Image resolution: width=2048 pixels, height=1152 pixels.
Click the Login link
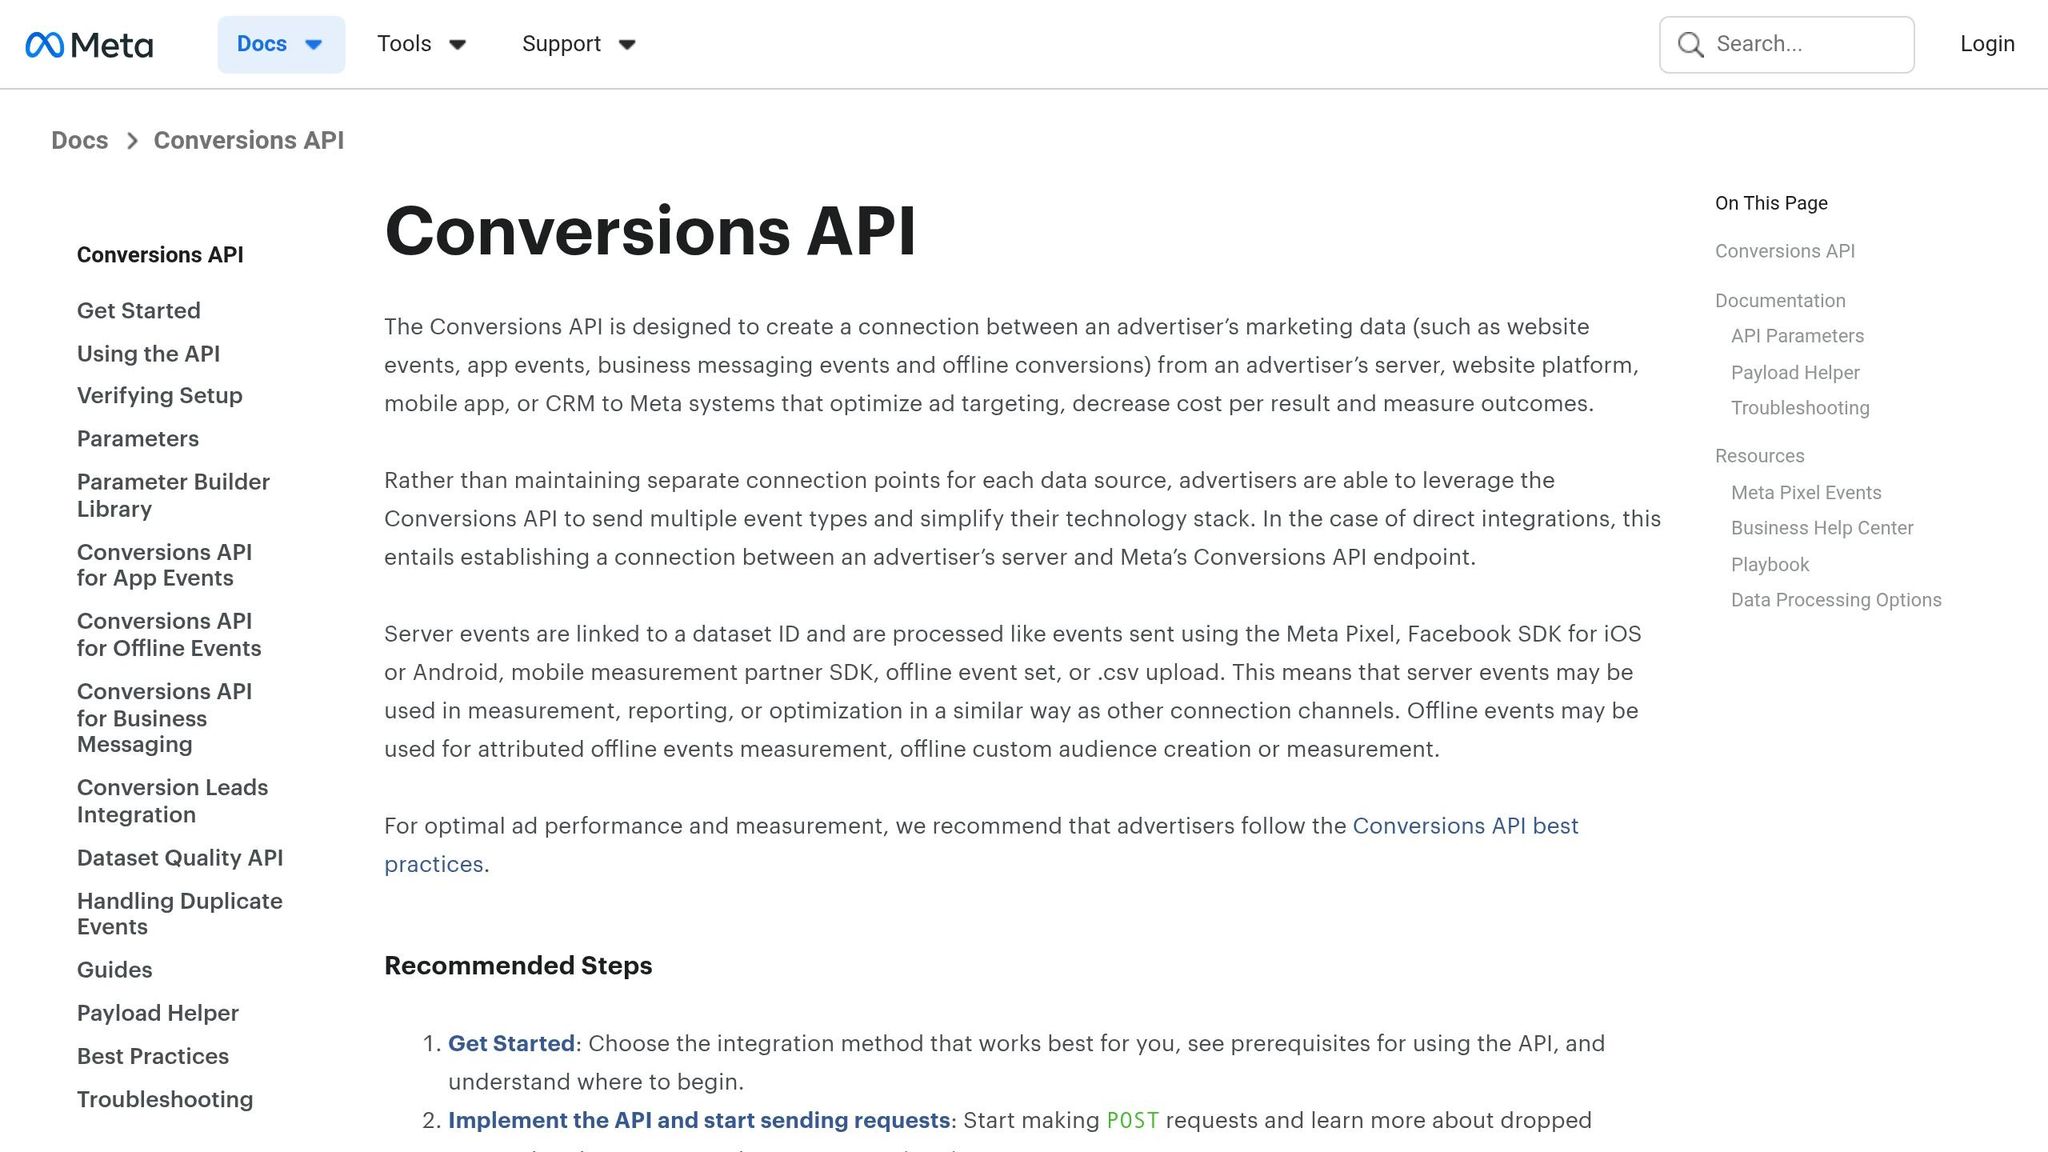coord(1986,44)
